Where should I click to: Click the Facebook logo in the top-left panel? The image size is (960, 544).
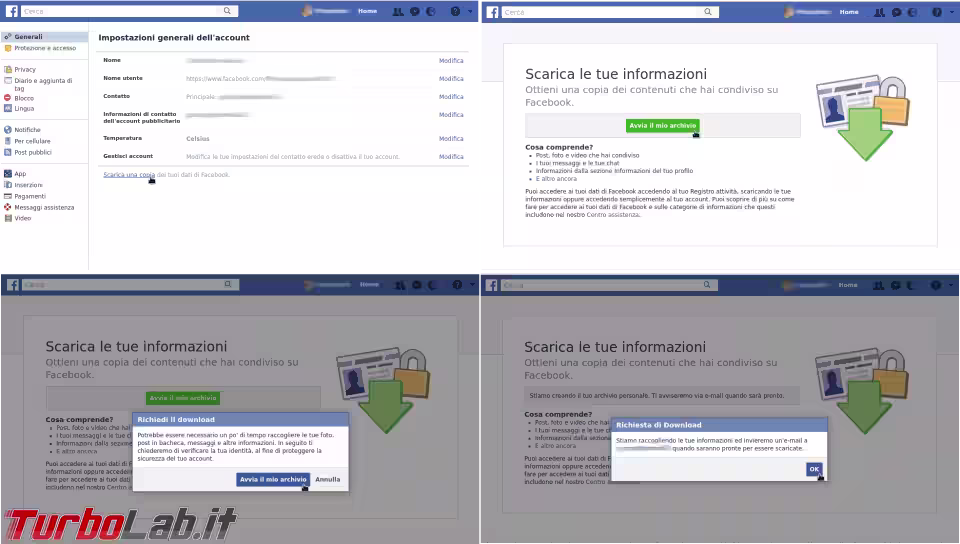point(12,11)
